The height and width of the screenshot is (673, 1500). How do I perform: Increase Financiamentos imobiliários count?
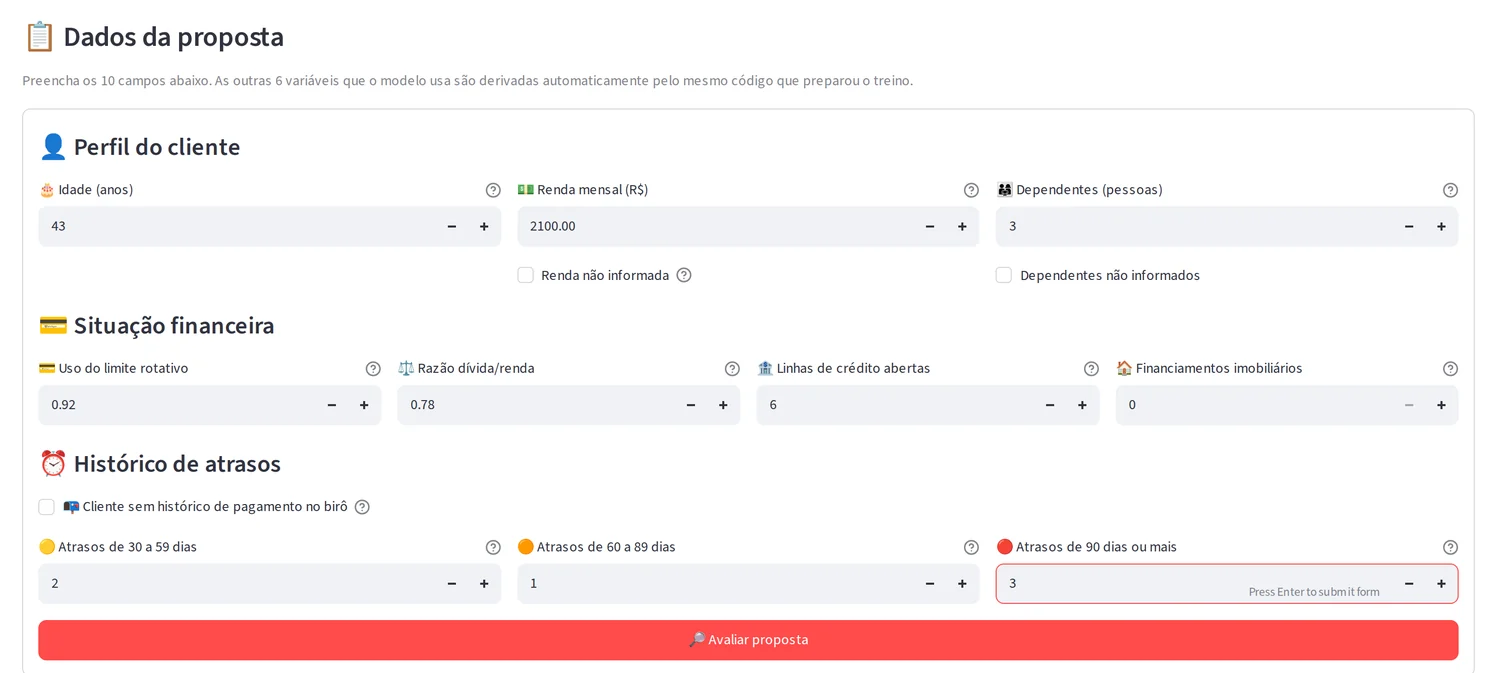1441,405
